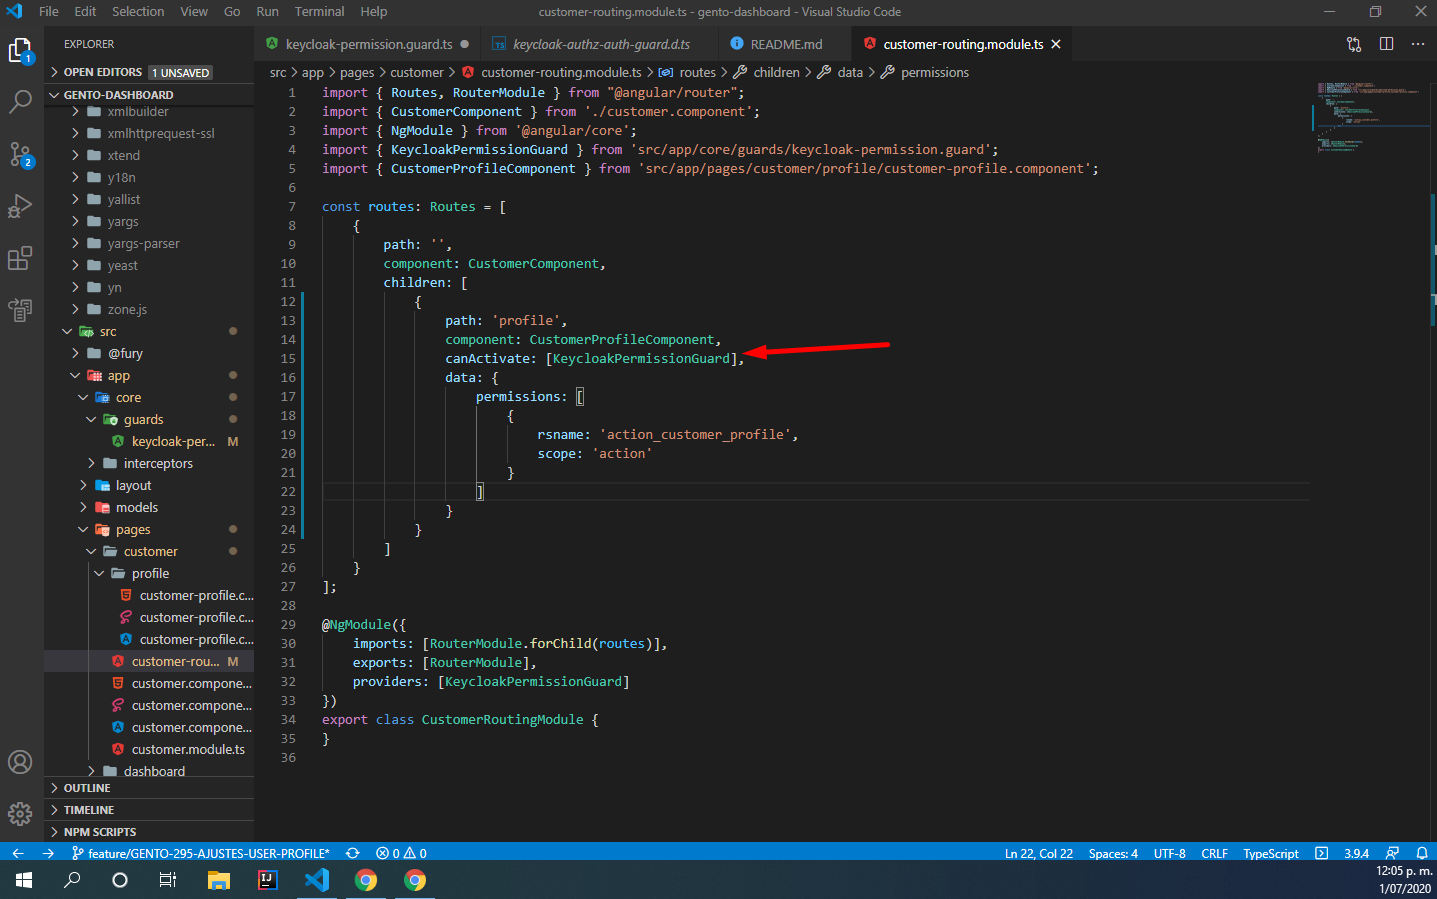Image resolution: width=1437 pixels, height=899 pixels.
Task: Open the Selection menu
Action: coord(138,12)
